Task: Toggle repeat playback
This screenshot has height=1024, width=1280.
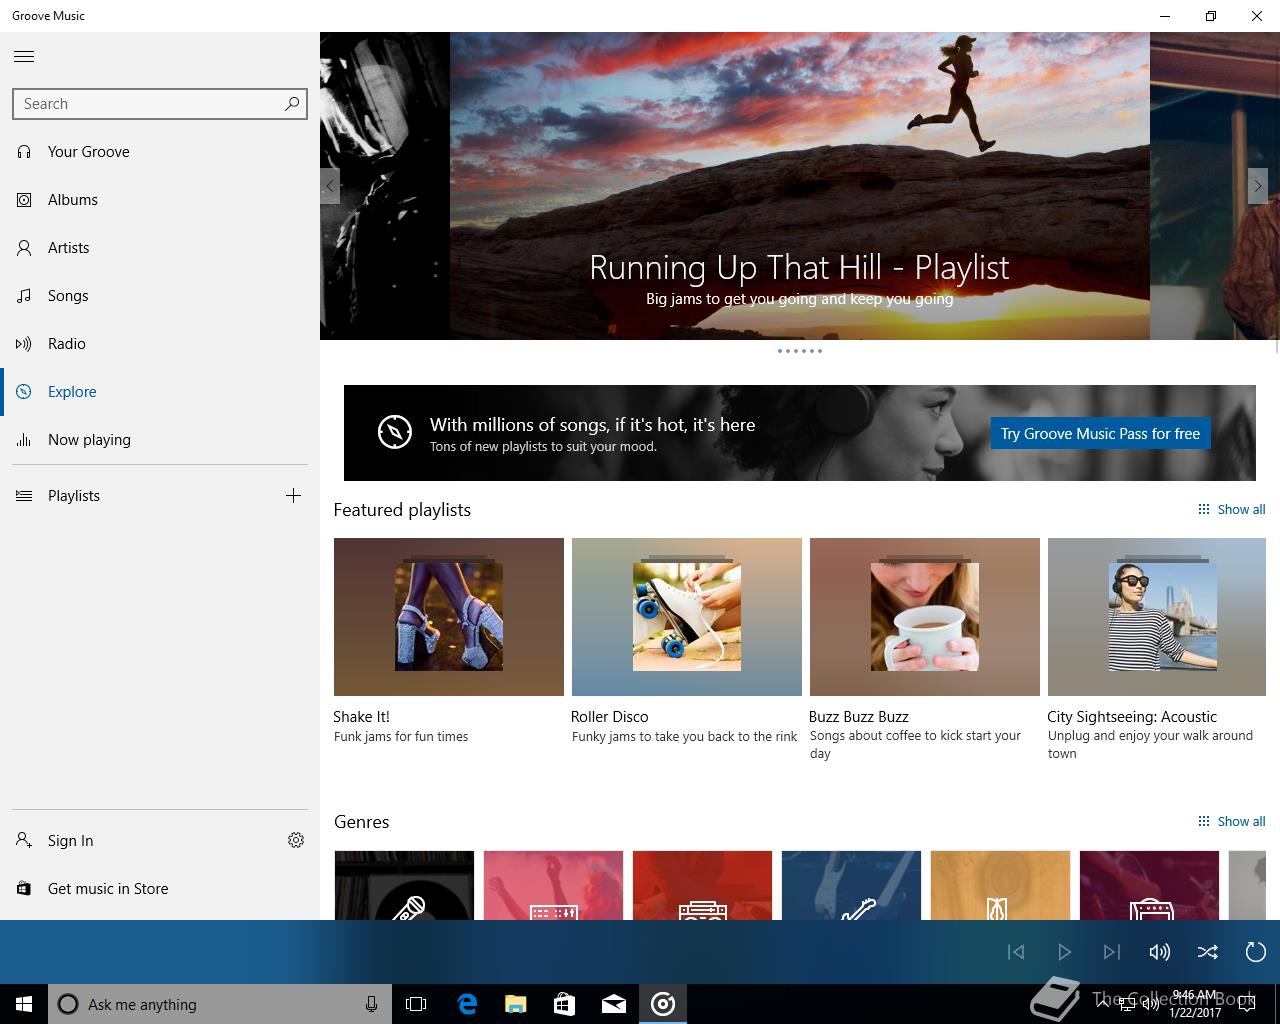Action: [1256, 952]
